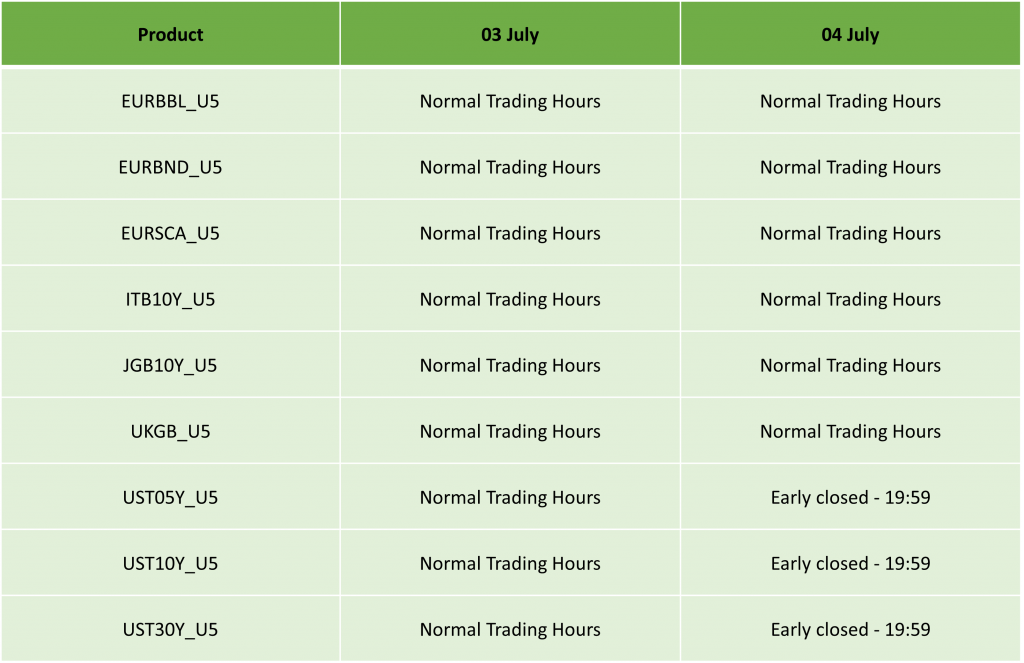Screen dimensions: 1024x663
Task: Click the Product column header
Action: coord(170,33)
